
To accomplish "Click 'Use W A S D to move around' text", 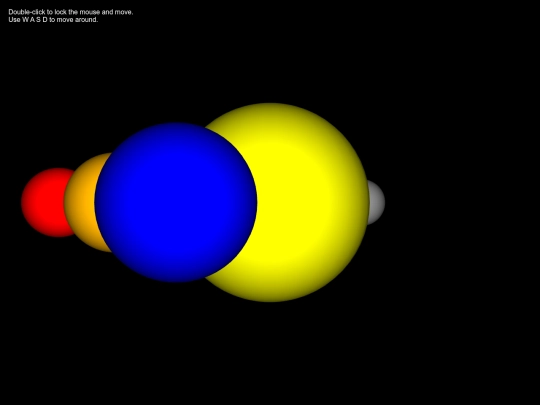I will point(53,20).
